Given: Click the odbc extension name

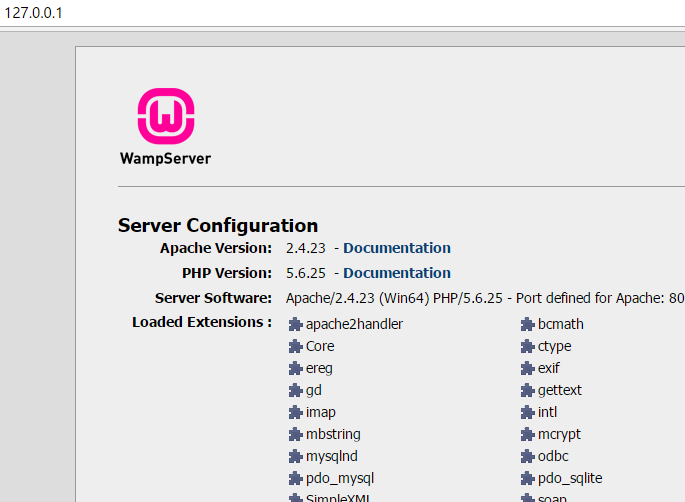Looking at the screenshot, I should 553,457.
